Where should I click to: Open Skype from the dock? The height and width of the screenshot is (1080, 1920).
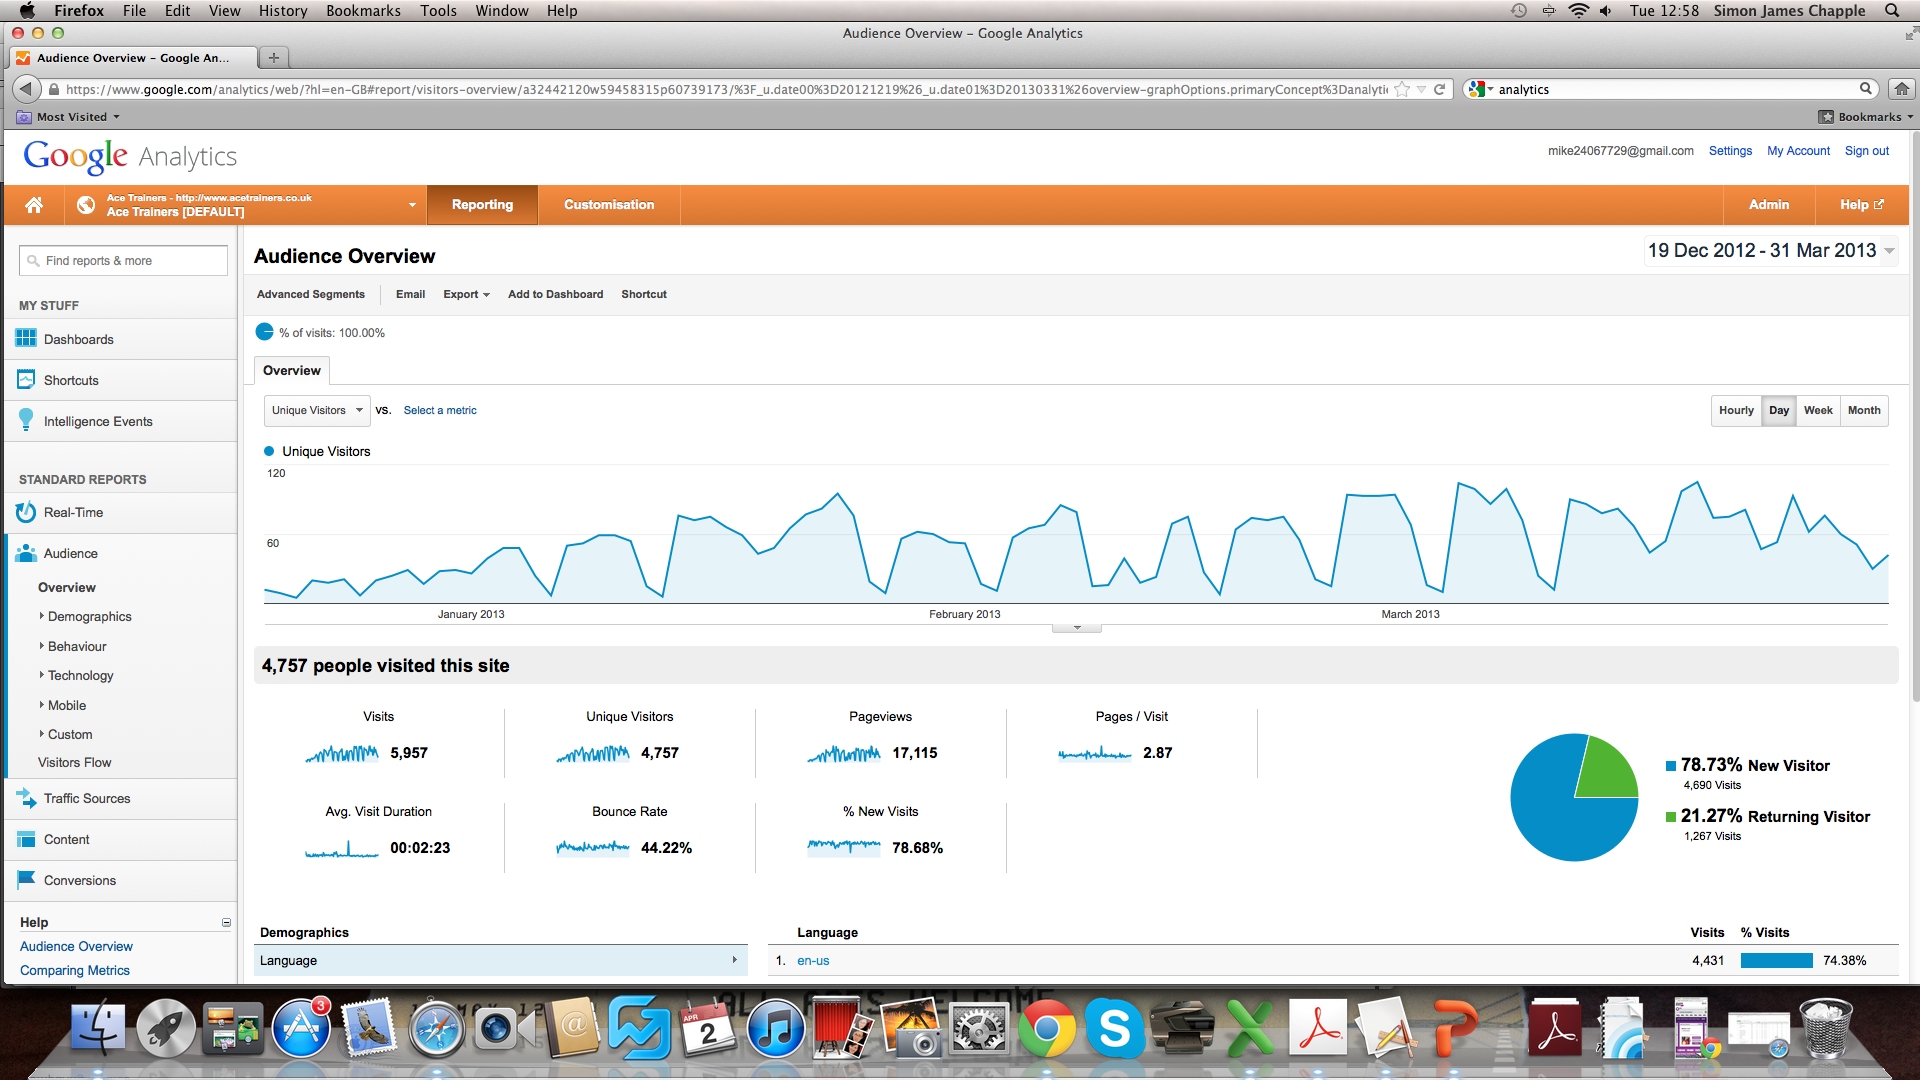[1114, 1028]
